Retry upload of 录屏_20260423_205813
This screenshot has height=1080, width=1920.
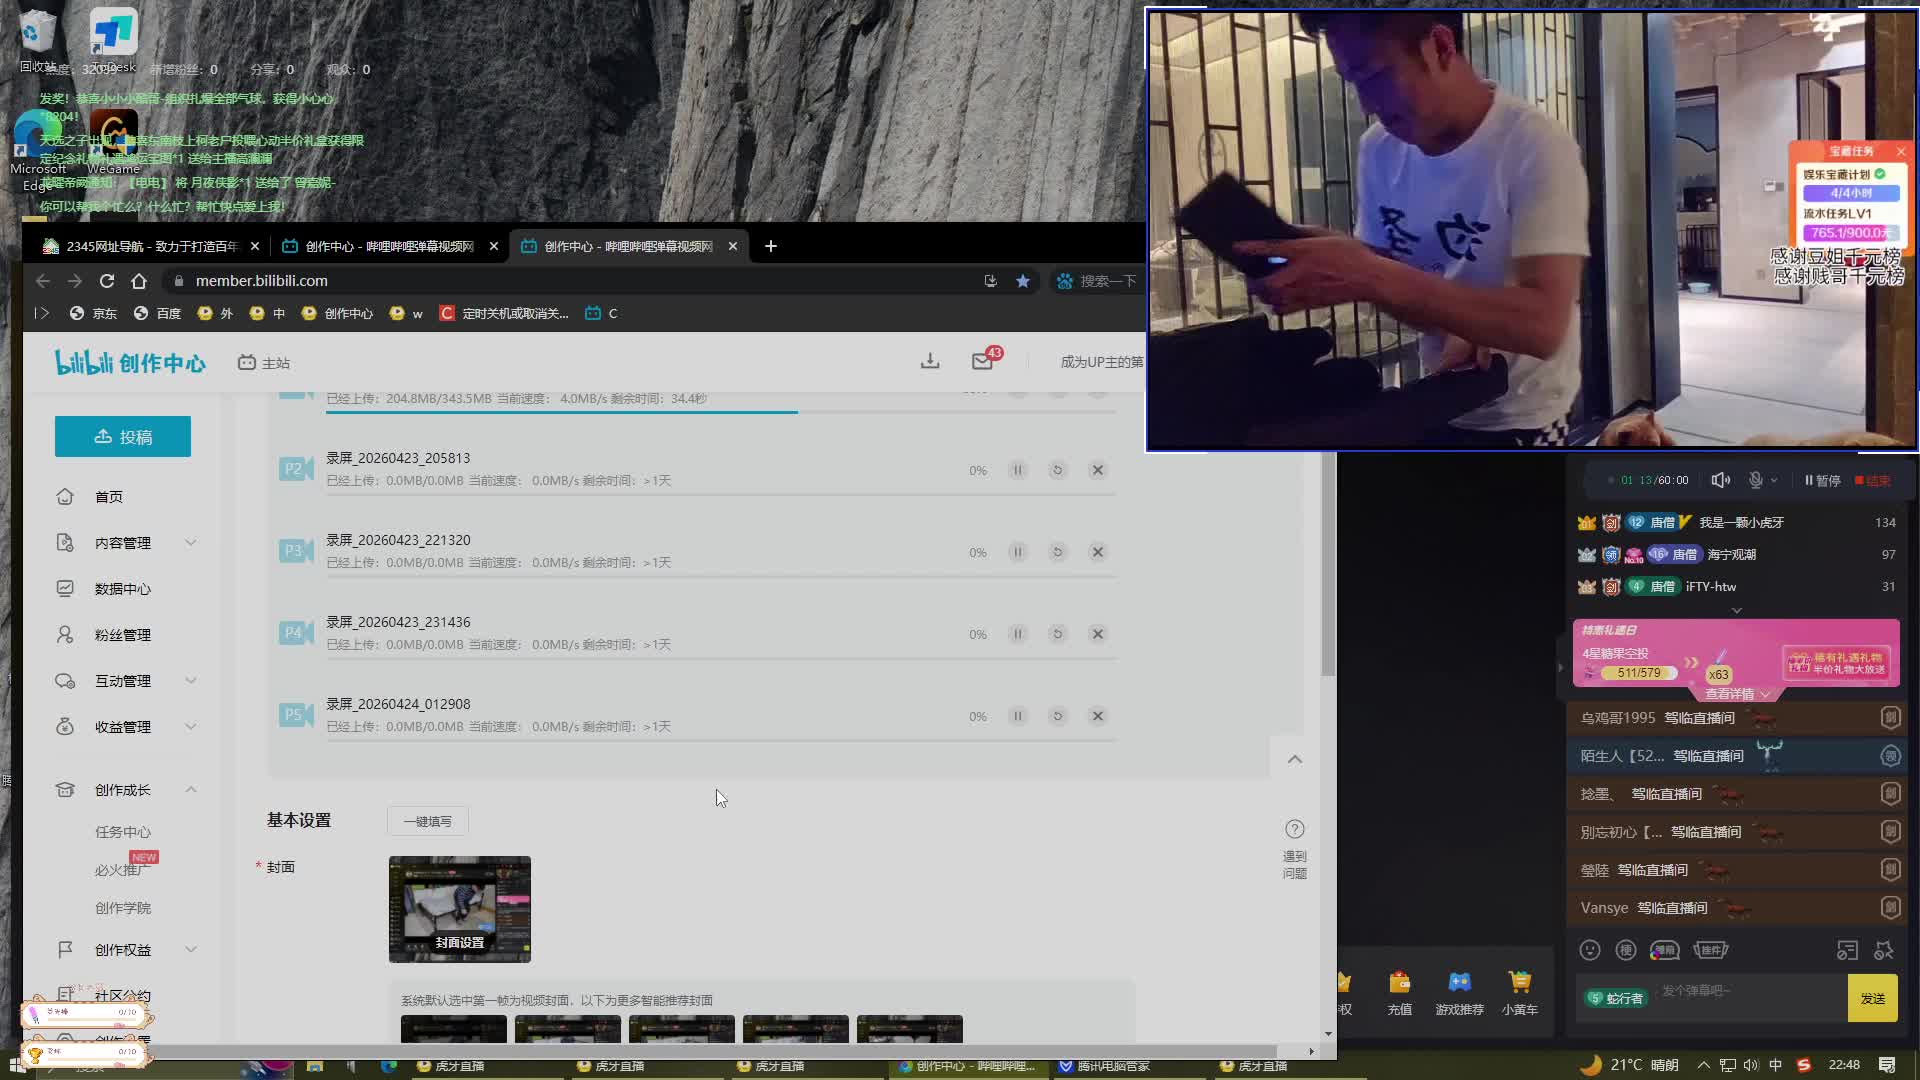1057,470
